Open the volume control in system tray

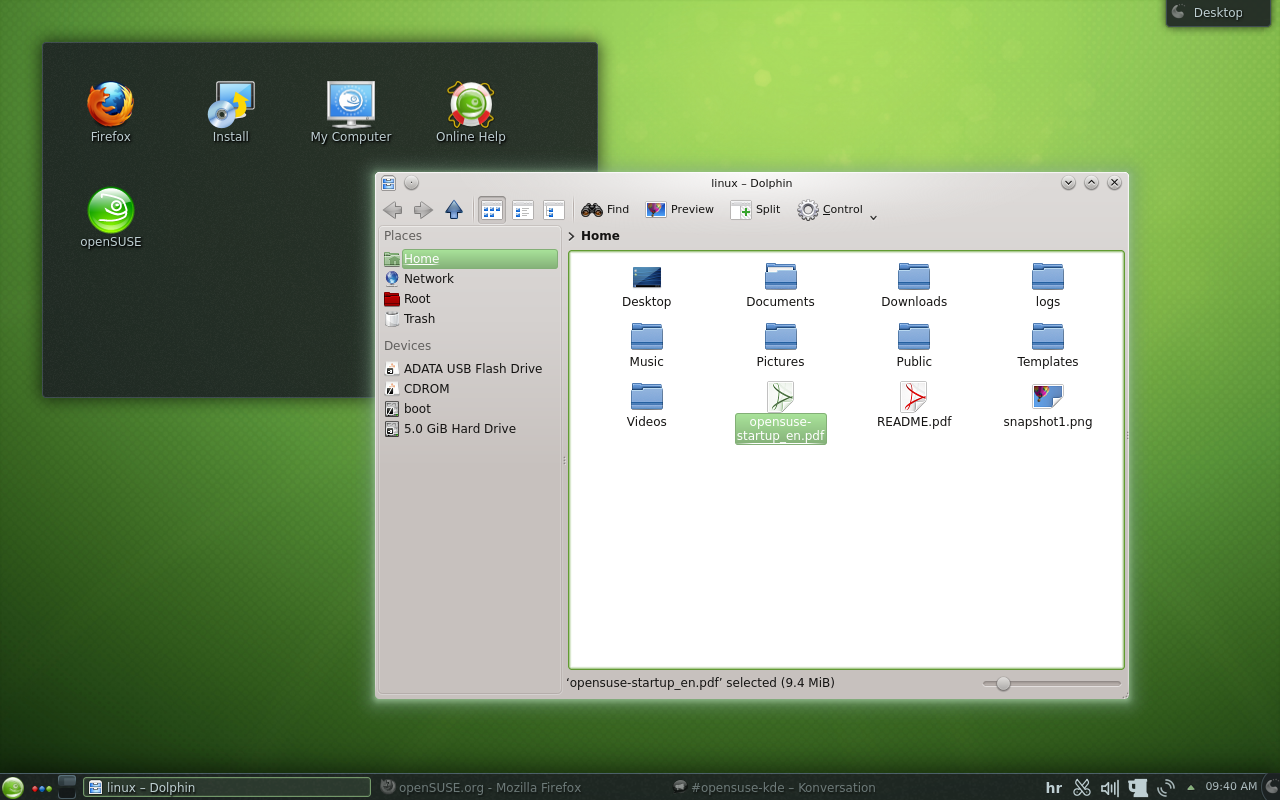[1109, 788]
